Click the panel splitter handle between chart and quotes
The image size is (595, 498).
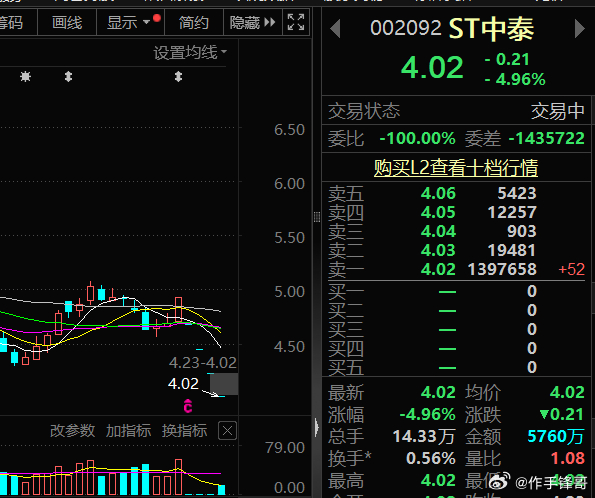(317, 217)
